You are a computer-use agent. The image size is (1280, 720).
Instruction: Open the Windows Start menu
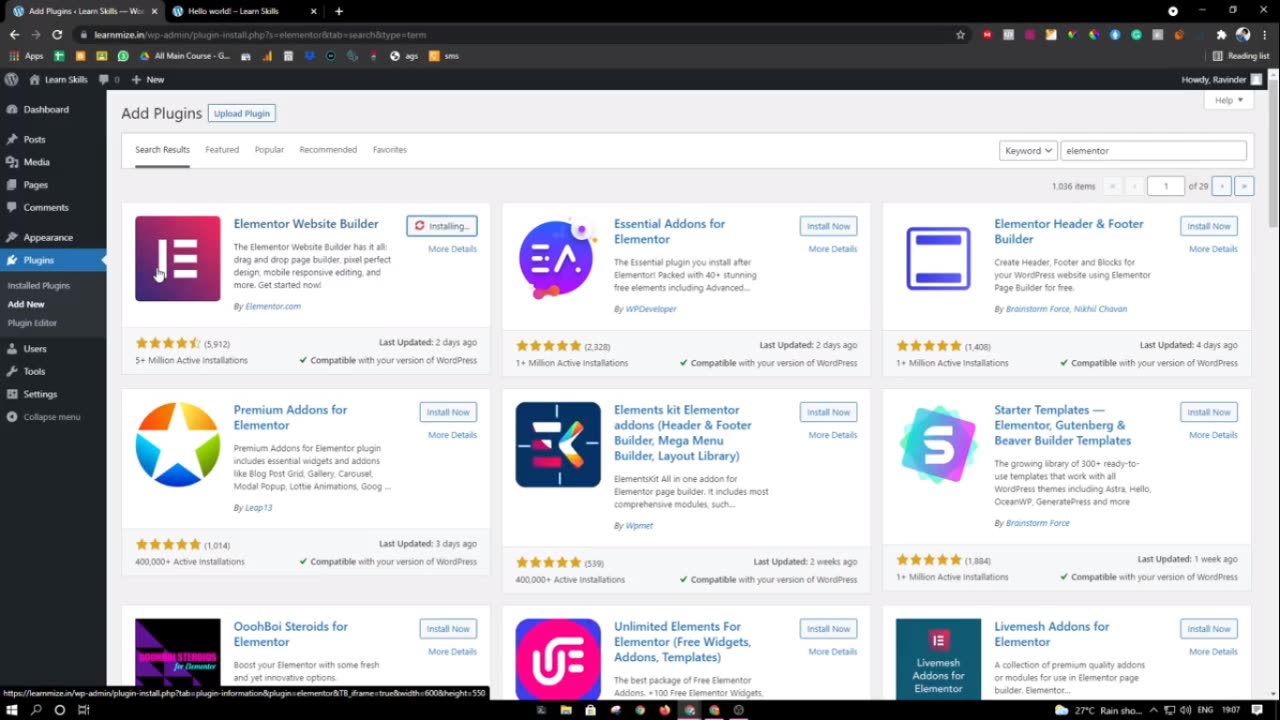click(11, 710)
